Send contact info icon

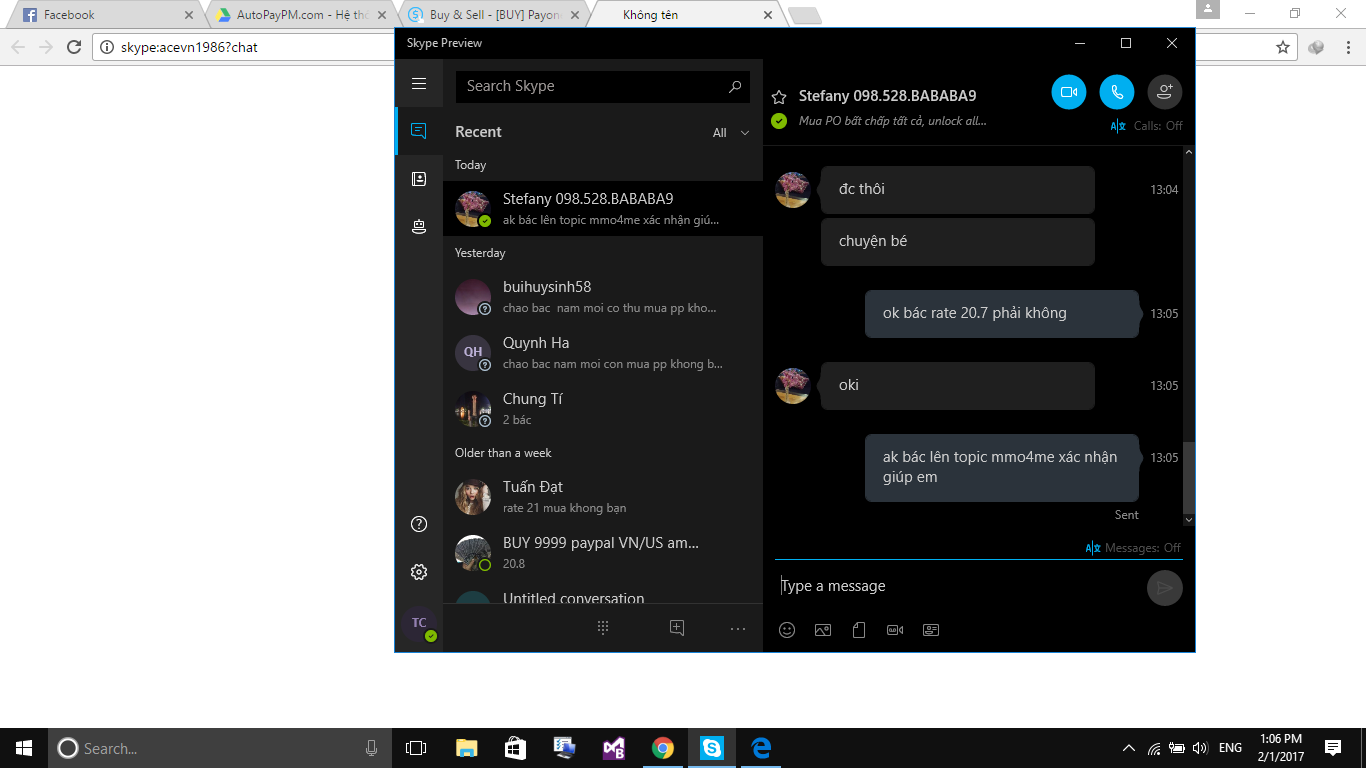point(931,630)
